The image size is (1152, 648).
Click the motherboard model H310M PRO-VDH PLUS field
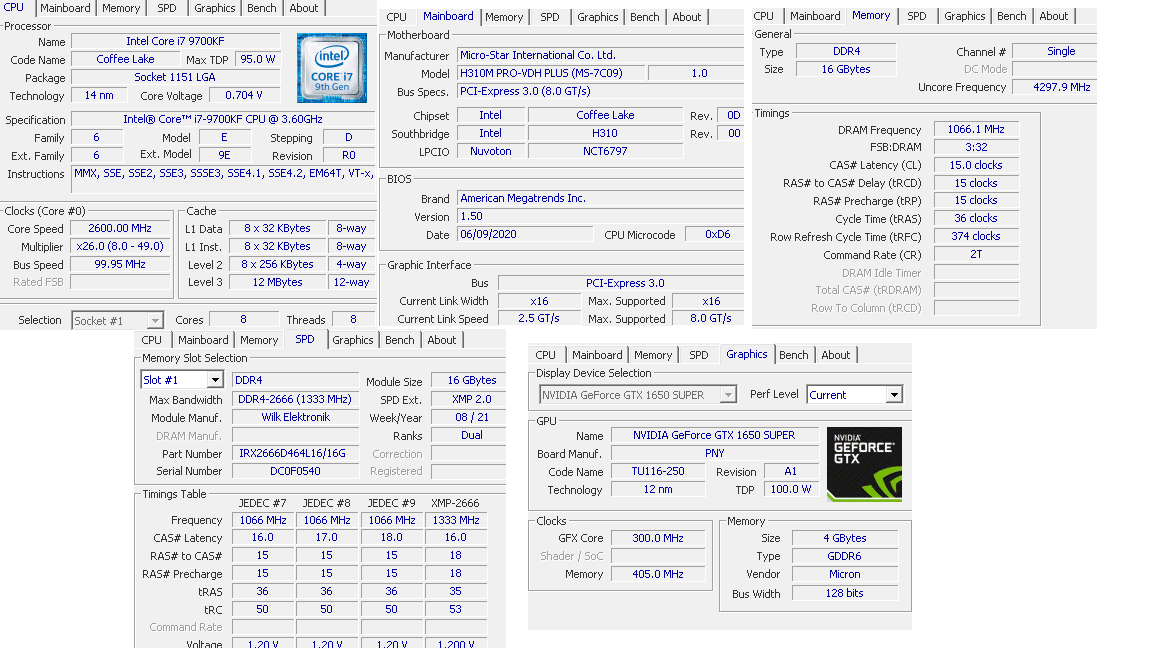550,73
